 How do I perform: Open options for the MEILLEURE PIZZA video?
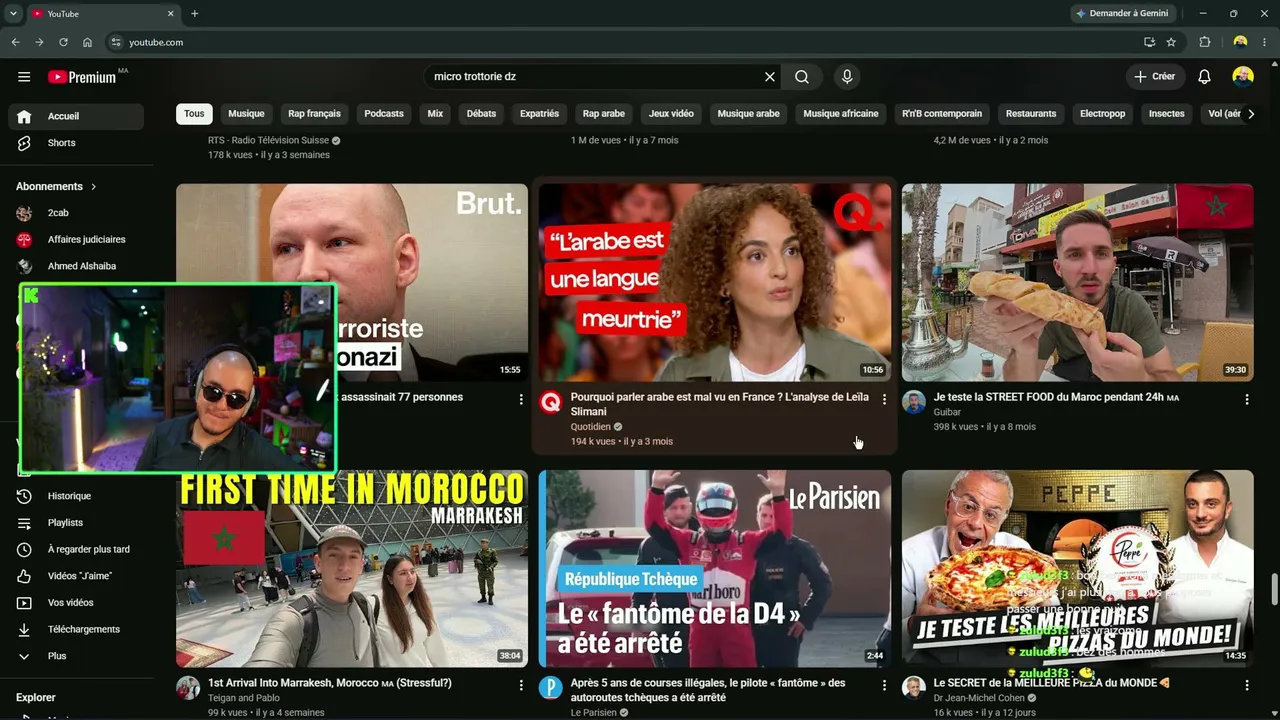click(1247, 685)
